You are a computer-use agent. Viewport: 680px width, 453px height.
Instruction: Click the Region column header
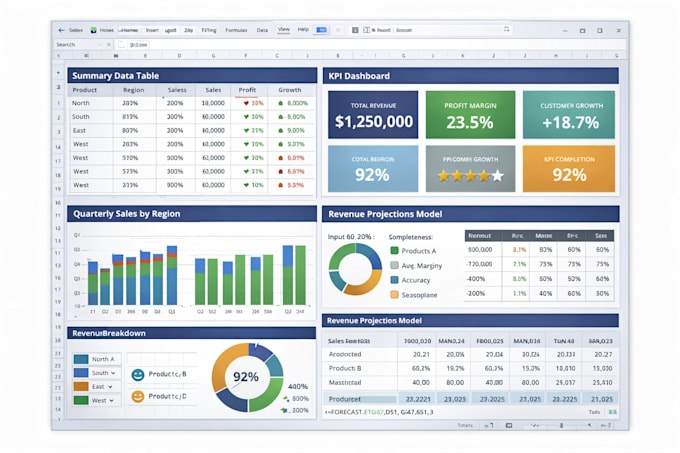click(134, 90)
